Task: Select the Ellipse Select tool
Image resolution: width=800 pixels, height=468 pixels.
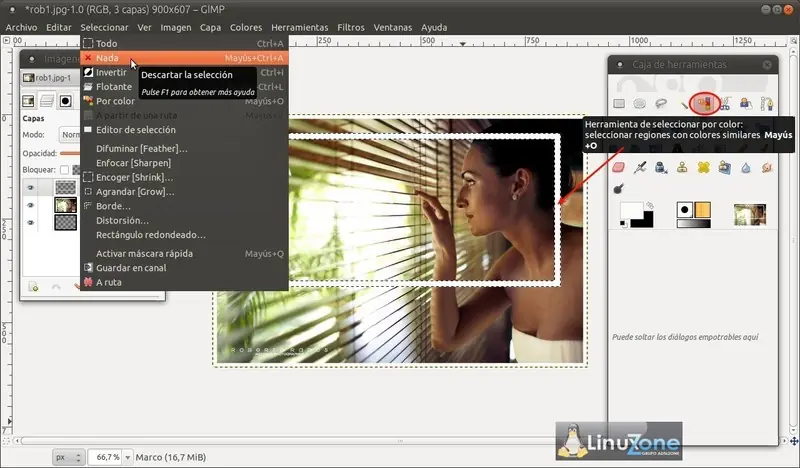Action: pos(640,104)
